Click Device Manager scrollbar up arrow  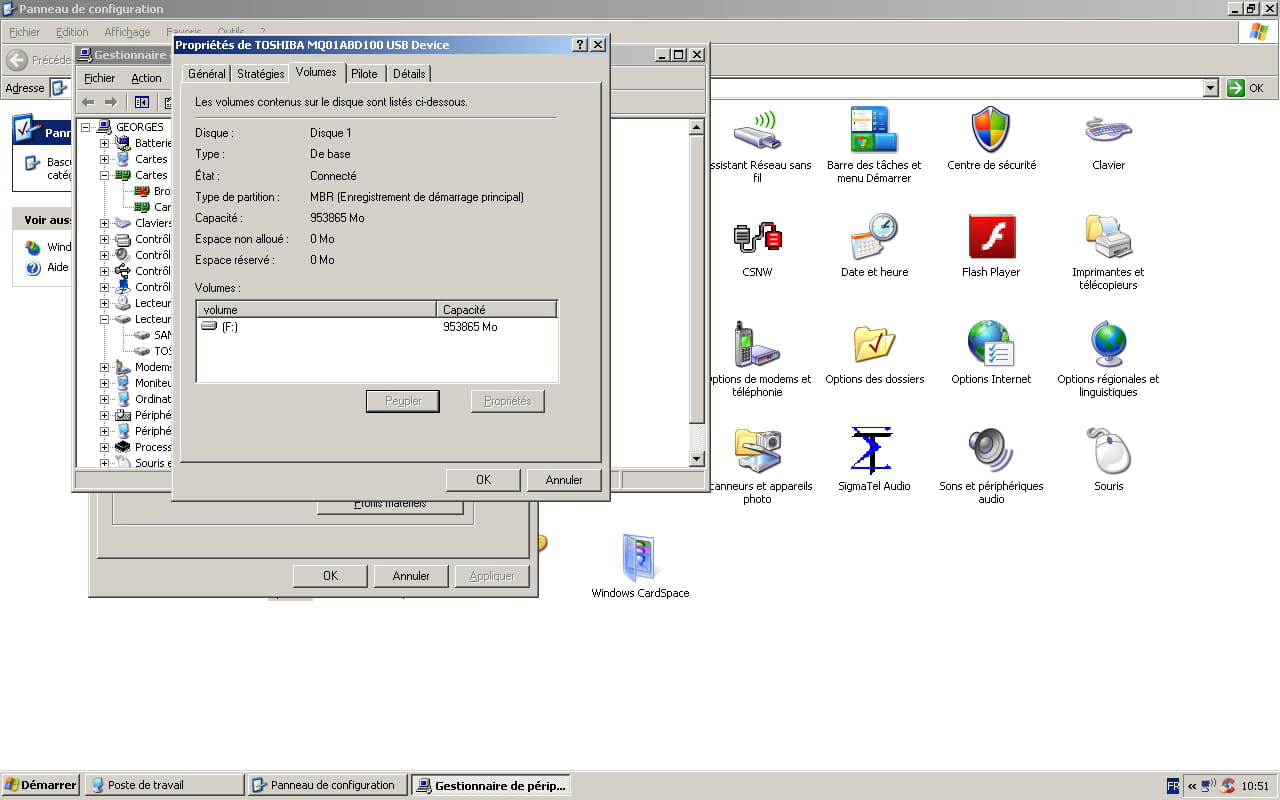pos(697,127)
